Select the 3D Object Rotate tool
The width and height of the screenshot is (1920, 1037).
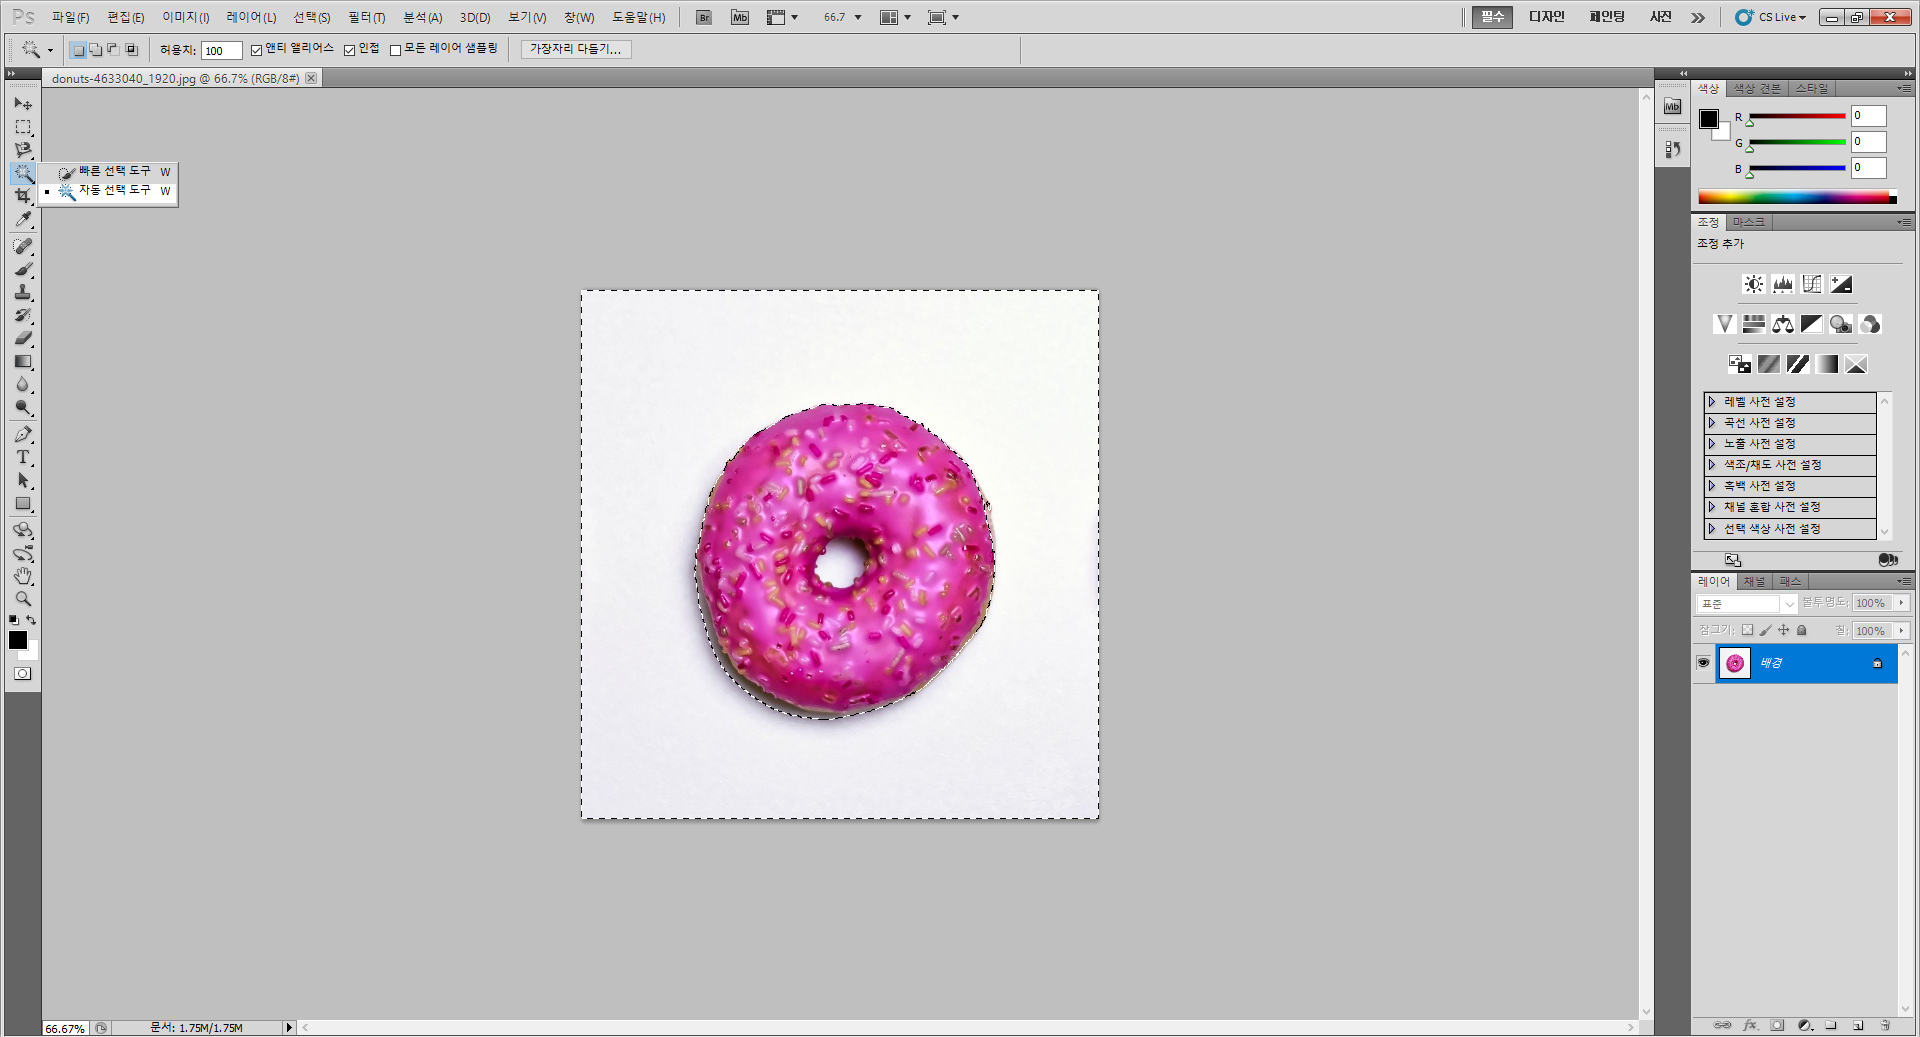(x=23, y=530)
